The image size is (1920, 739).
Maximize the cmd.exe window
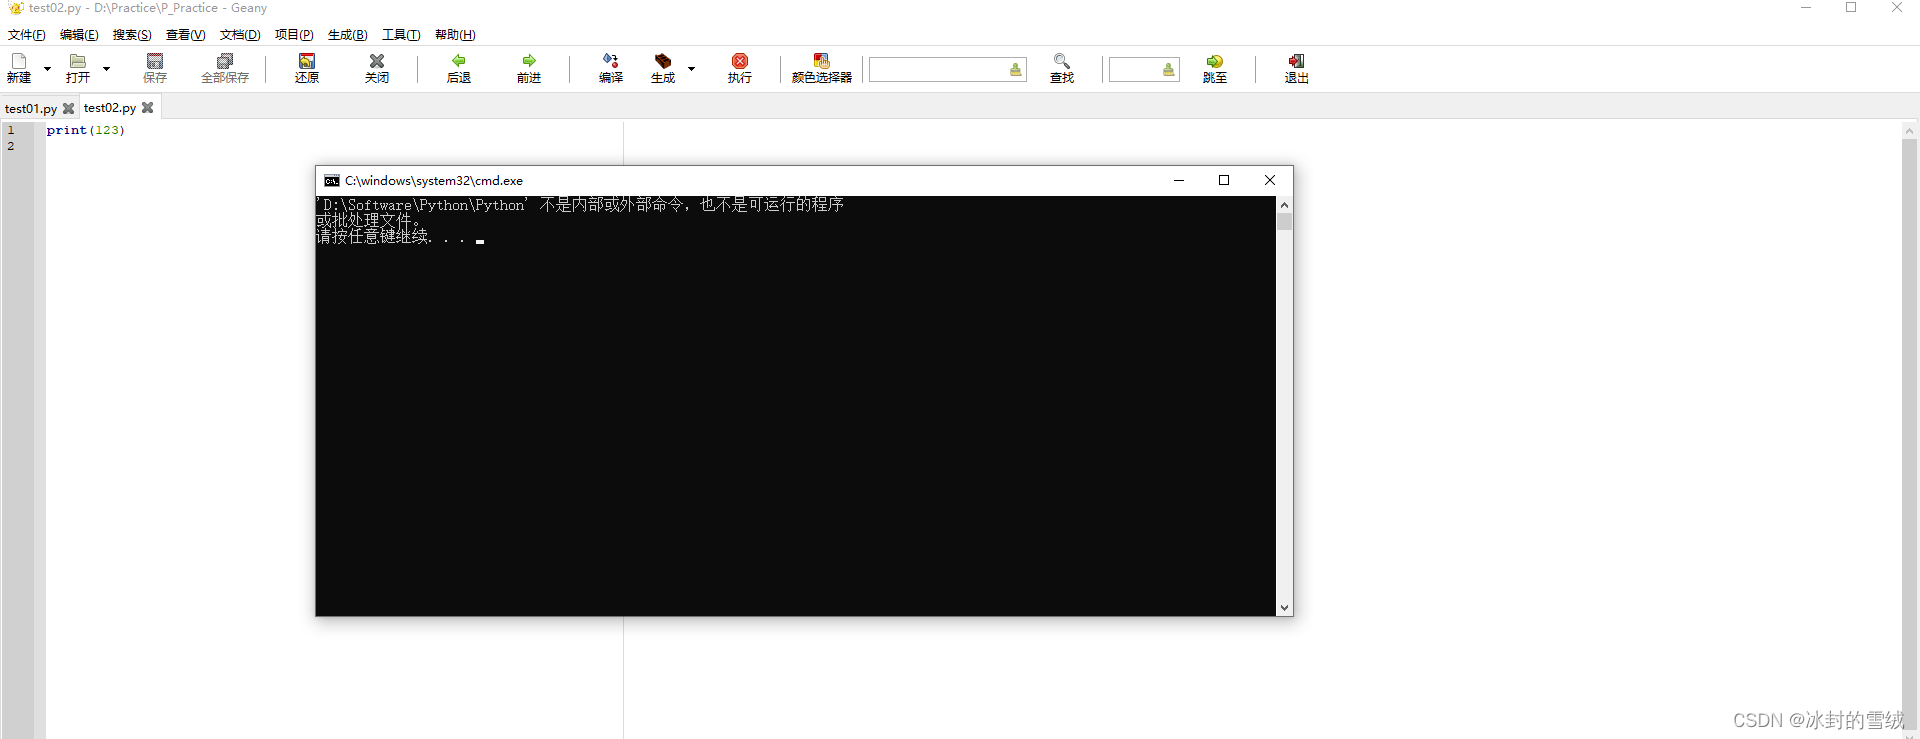[x=1224, y=180]
